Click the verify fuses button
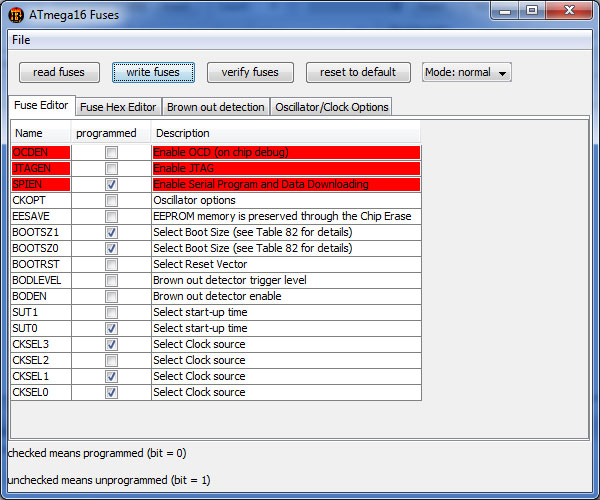The image size is (600, 500). coord(250,72)
